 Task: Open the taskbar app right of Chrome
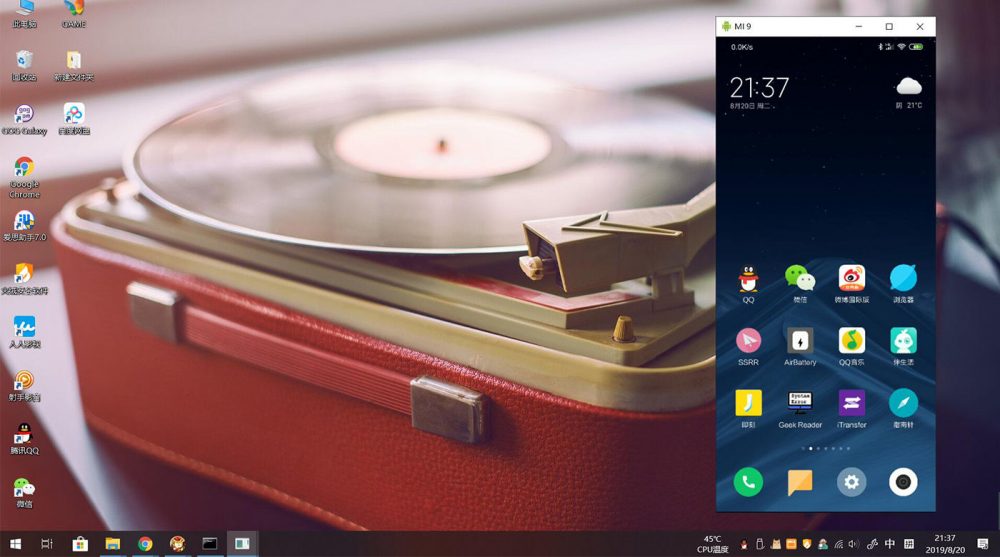pyautogui.click(x=177, y=544)
